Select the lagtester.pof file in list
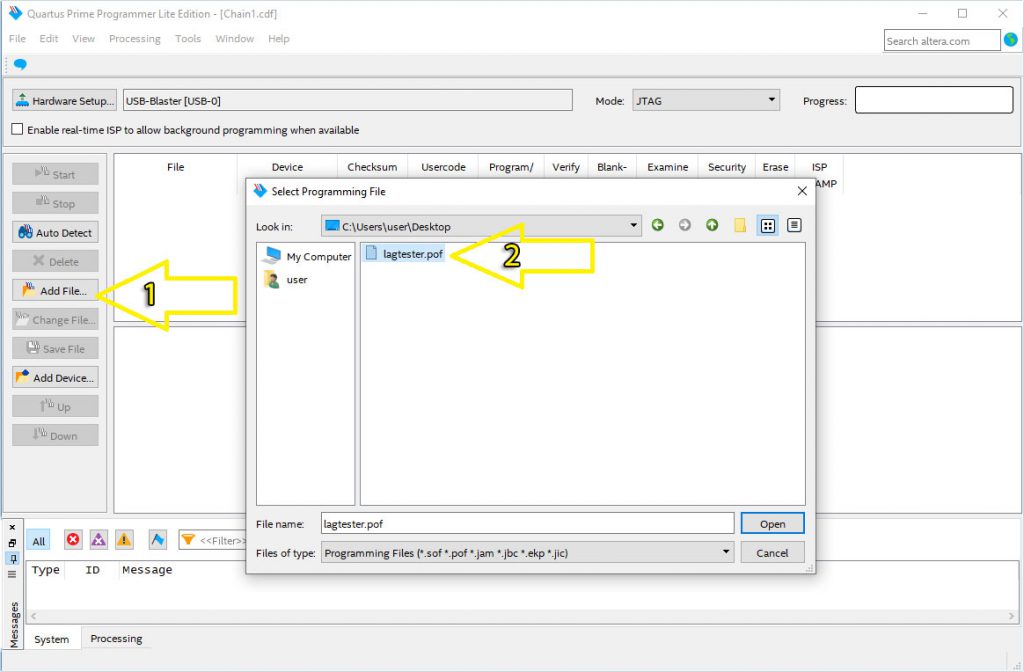The image size is (1024, 672). [x=412, y=254]
